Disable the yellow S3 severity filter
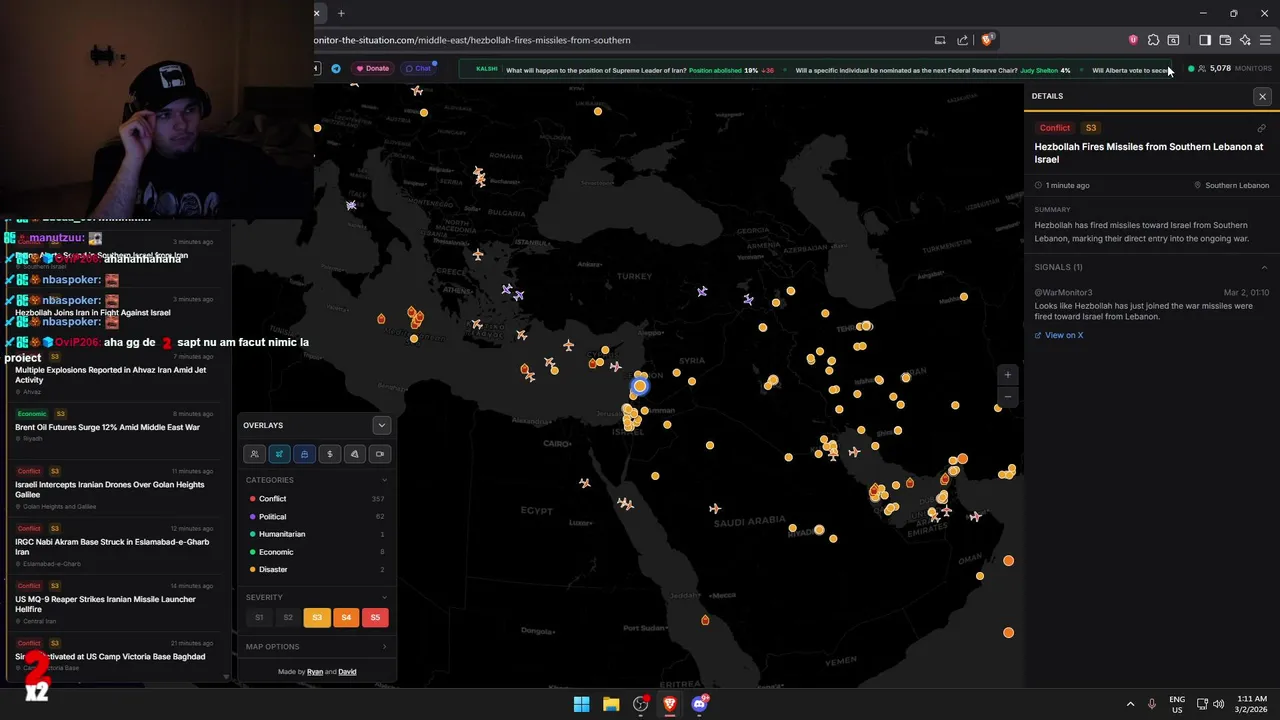1280x720 pixels. pos(317,618)
